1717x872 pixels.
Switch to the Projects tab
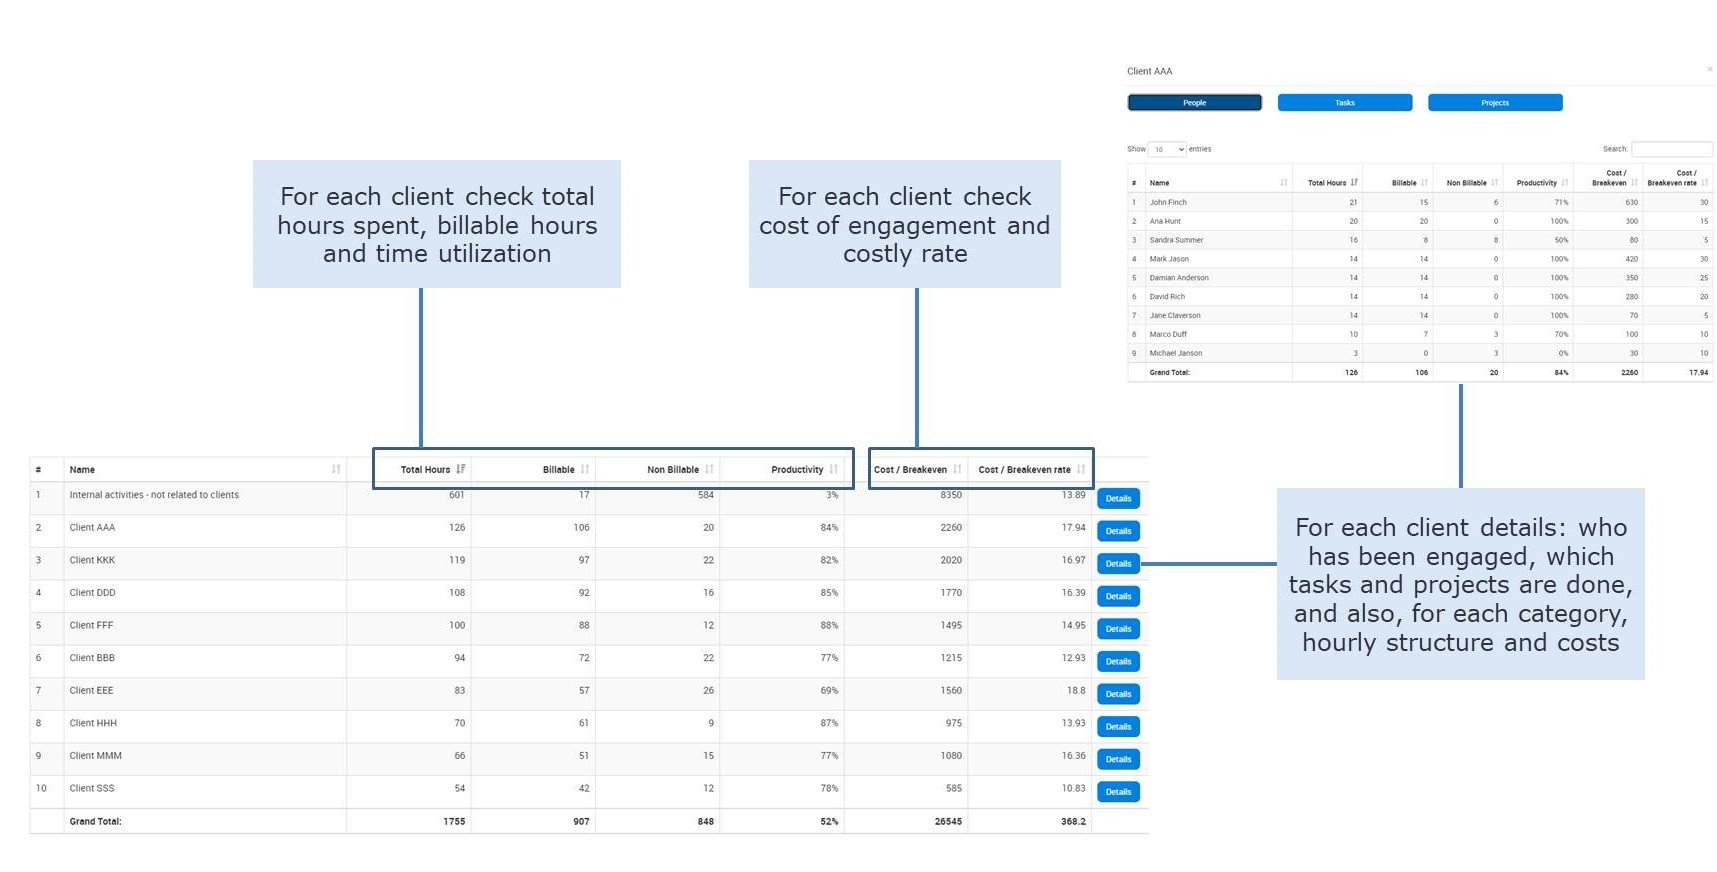[1495, 102]
